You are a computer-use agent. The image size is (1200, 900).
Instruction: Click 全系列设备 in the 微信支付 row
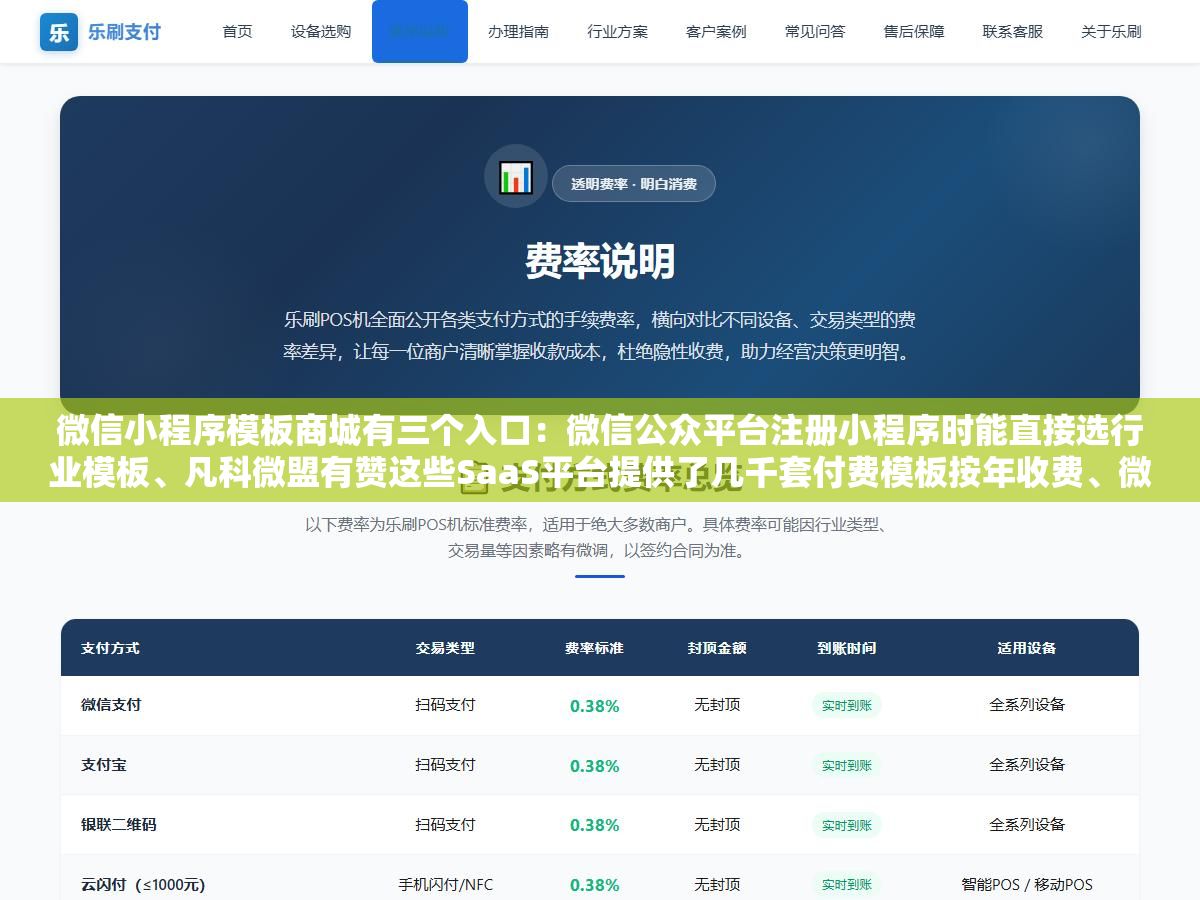pos(1027,705)
